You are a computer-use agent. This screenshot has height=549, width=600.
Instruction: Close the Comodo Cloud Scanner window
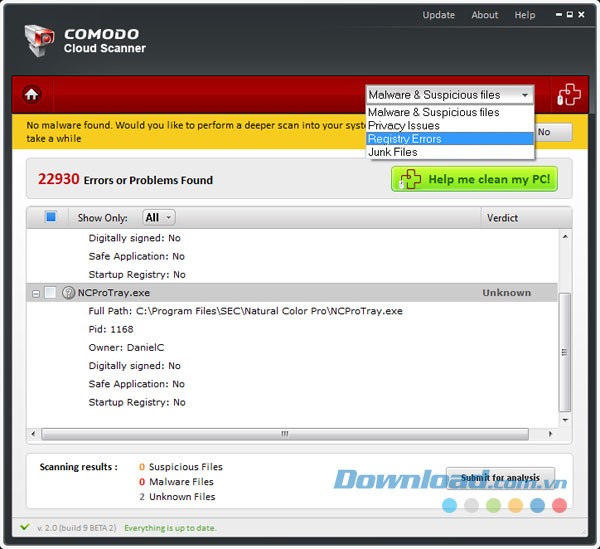coord(581,15)
